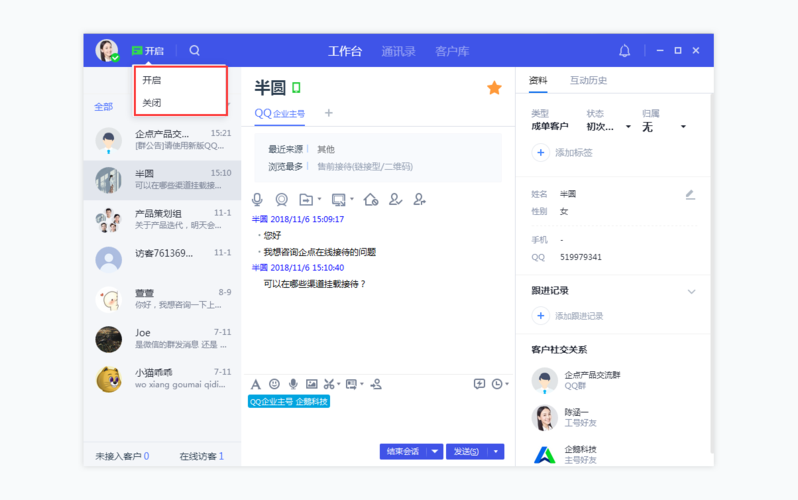Click the insert image icon in input toolbar
The height and width of the screenshot is (500, 798).
(311, 384)
